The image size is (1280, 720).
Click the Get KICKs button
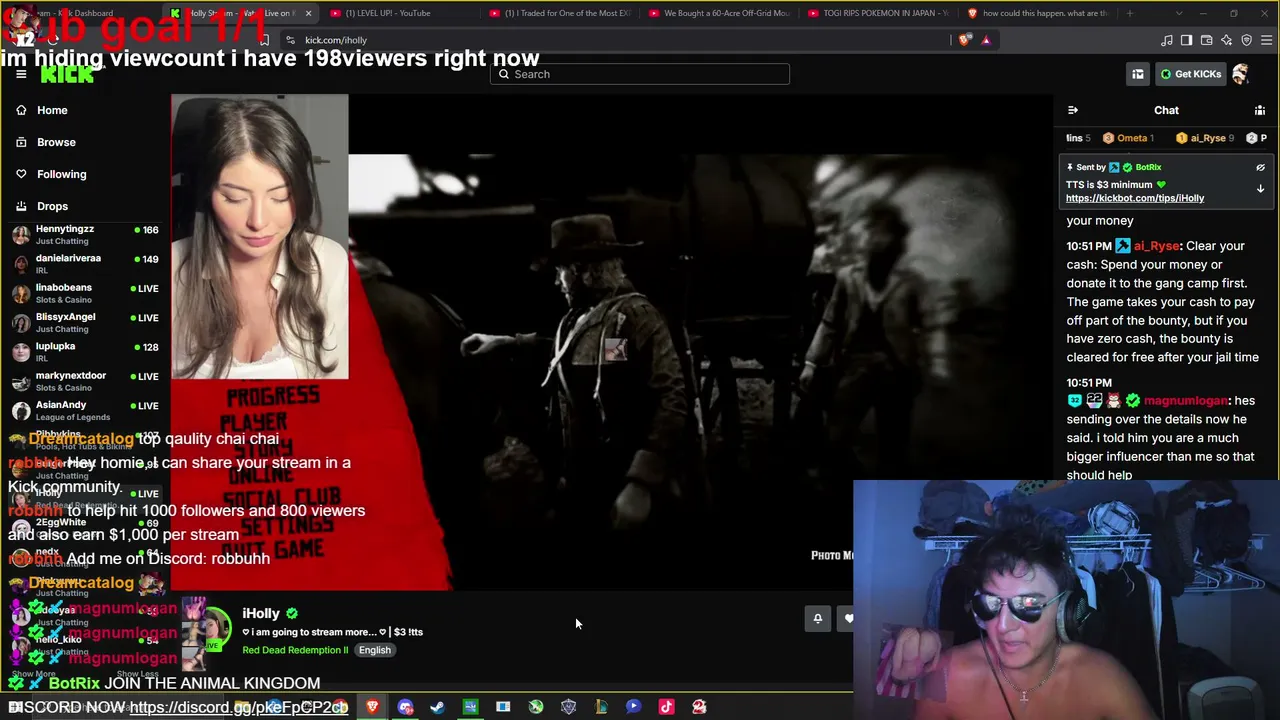[1190, 74]
